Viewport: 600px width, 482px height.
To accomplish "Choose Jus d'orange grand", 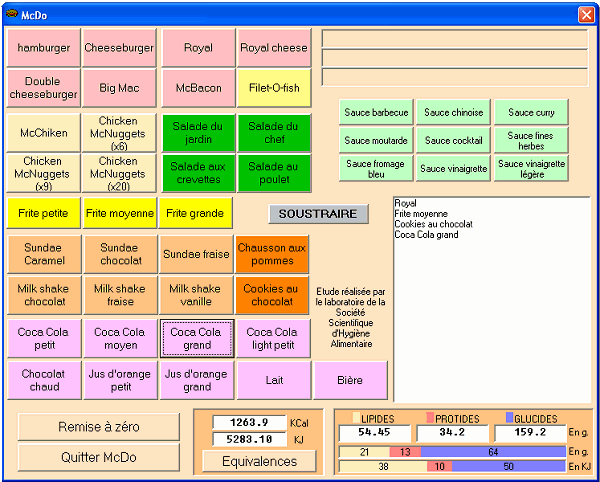I will coord(197,380).
